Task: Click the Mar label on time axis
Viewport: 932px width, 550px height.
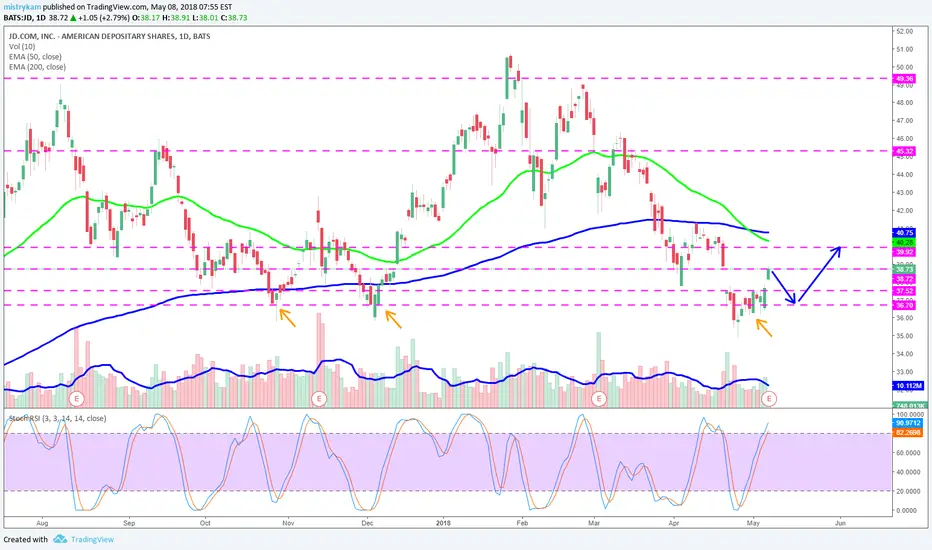Action: (x=594, y=523)
